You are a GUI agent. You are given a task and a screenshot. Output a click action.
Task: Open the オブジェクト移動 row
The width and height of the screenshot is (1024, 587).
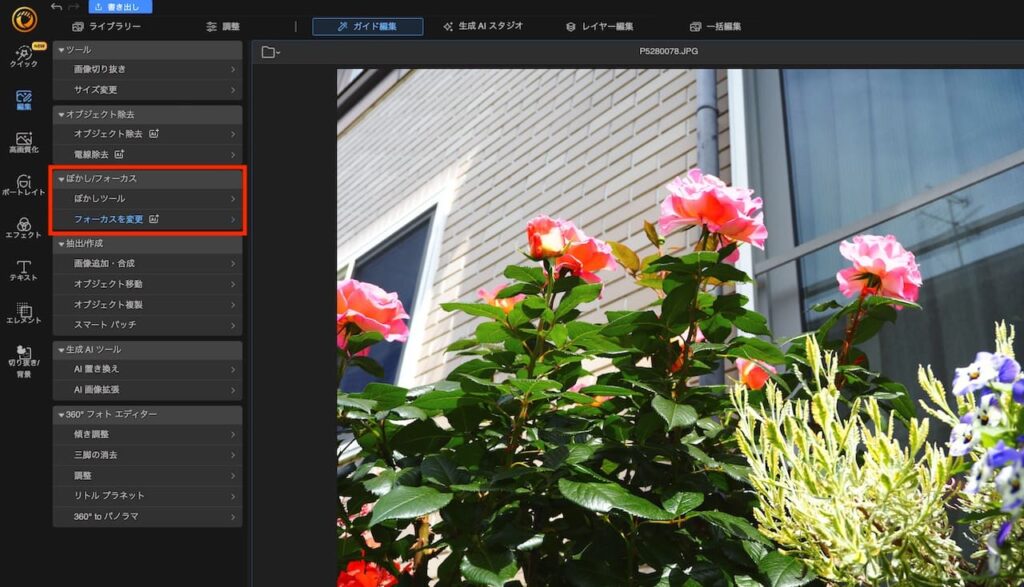[x=148, y=284]
